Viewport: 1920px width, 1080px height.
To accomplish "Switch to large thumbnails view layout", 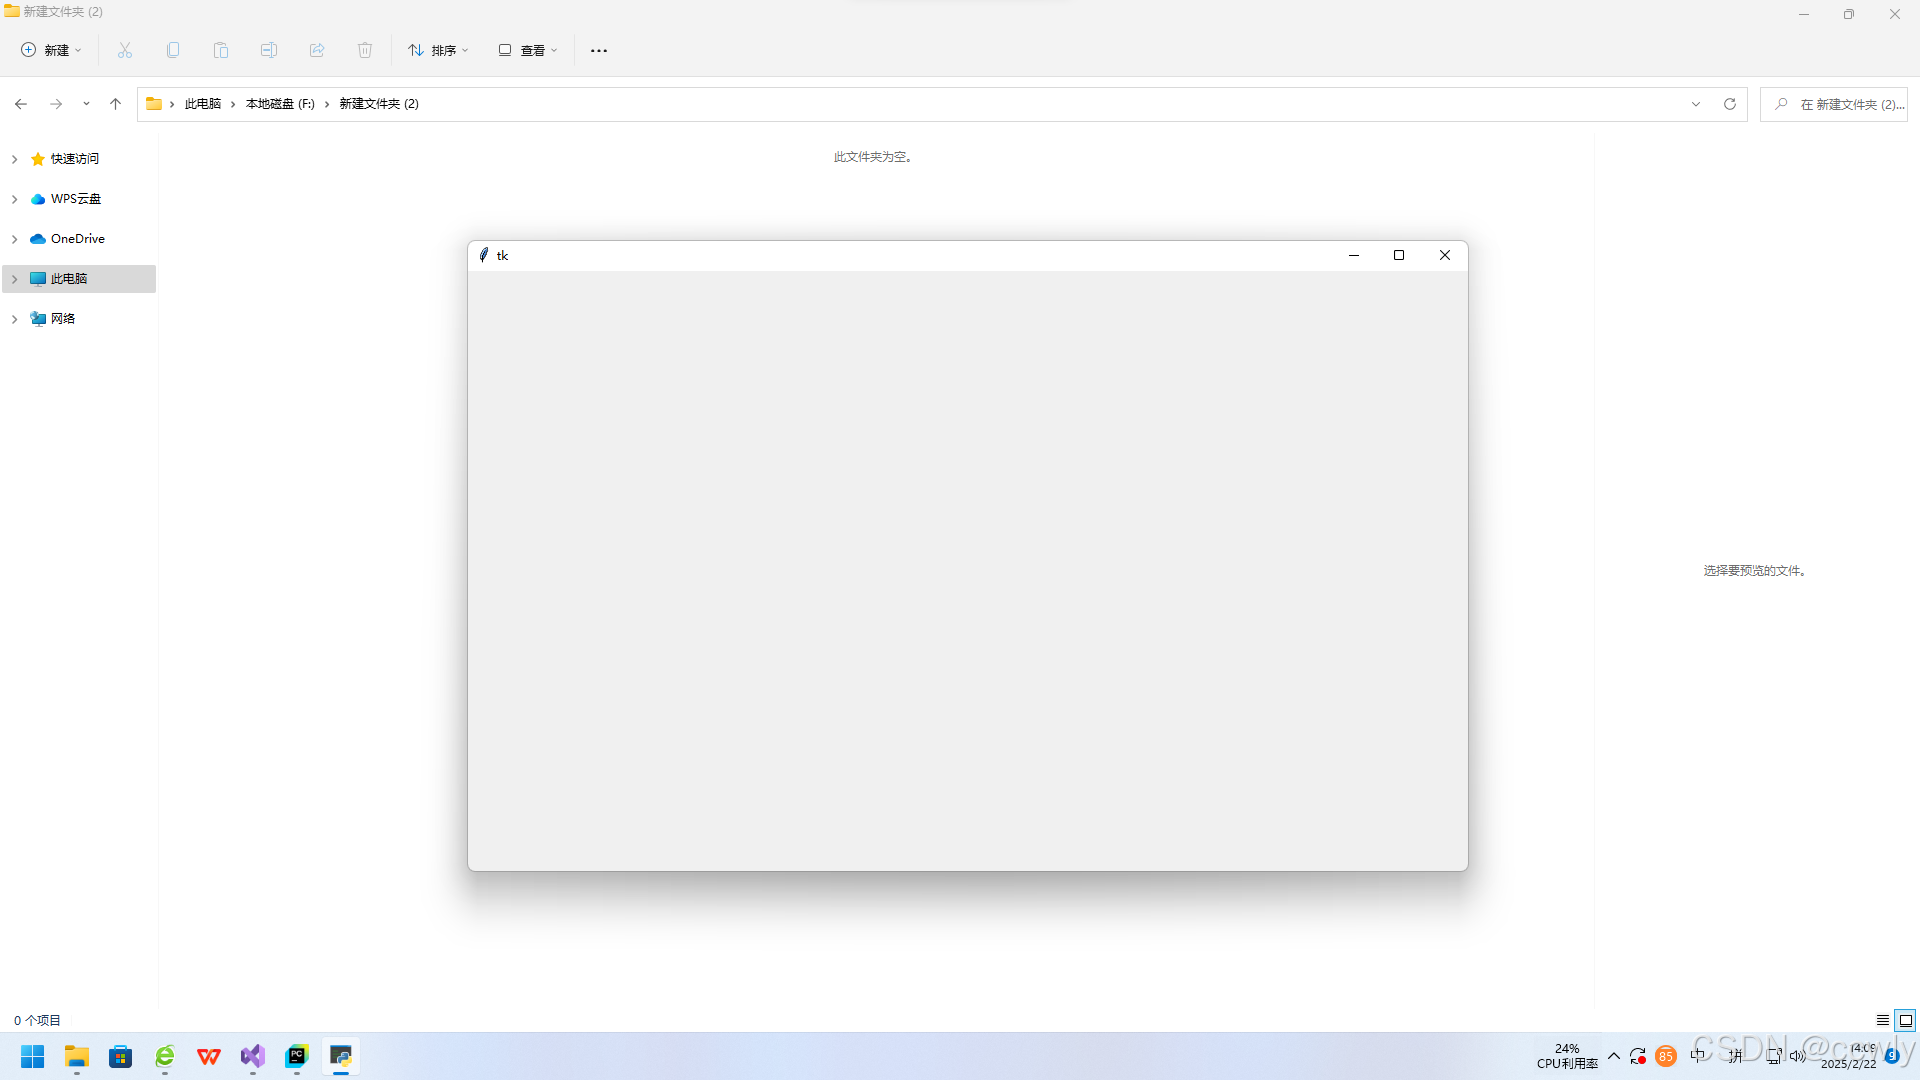I will point(1906,1020).
